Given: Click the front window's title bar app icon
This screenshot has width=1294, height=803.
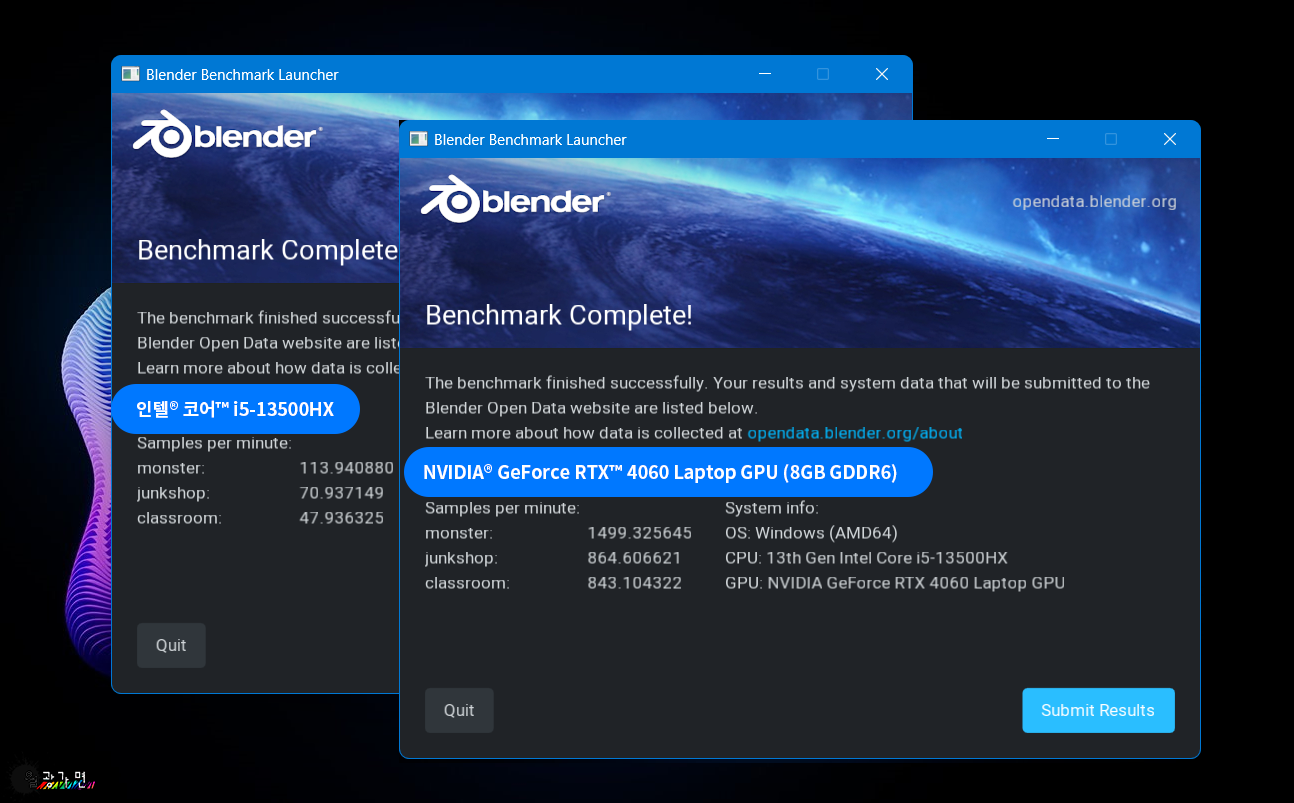Looking at the screenshot, I should pos(418,139).
